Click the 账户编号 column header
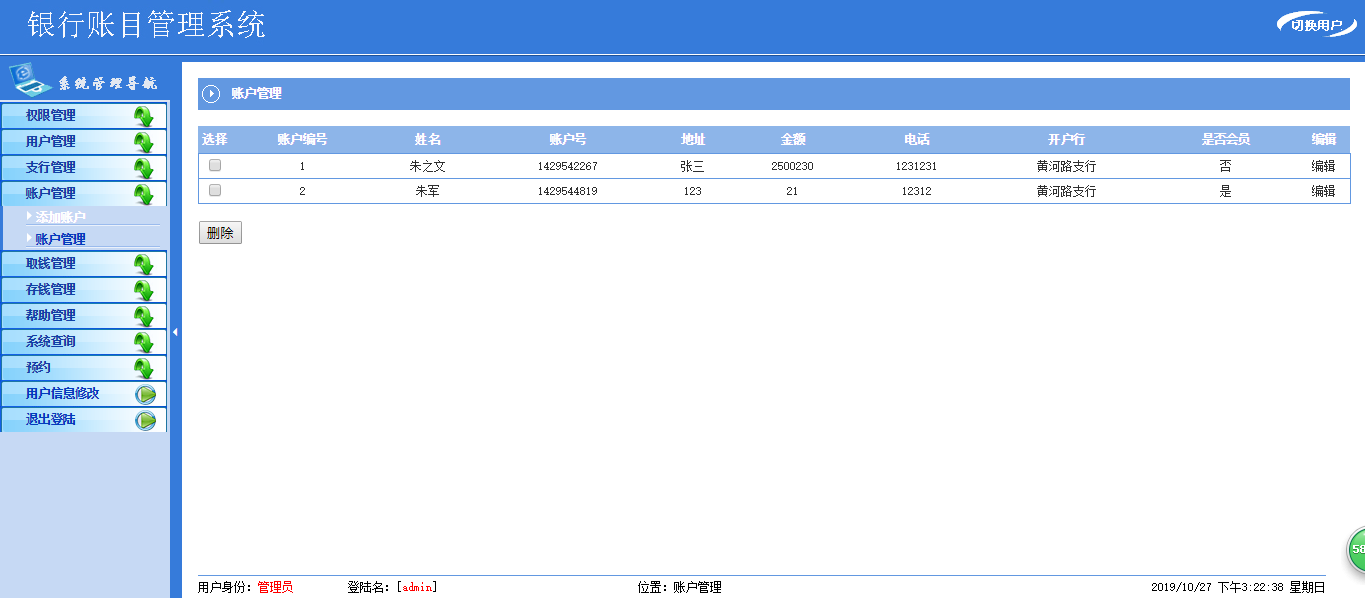The width and height of the screenshot is (1365, 598). 302,140
